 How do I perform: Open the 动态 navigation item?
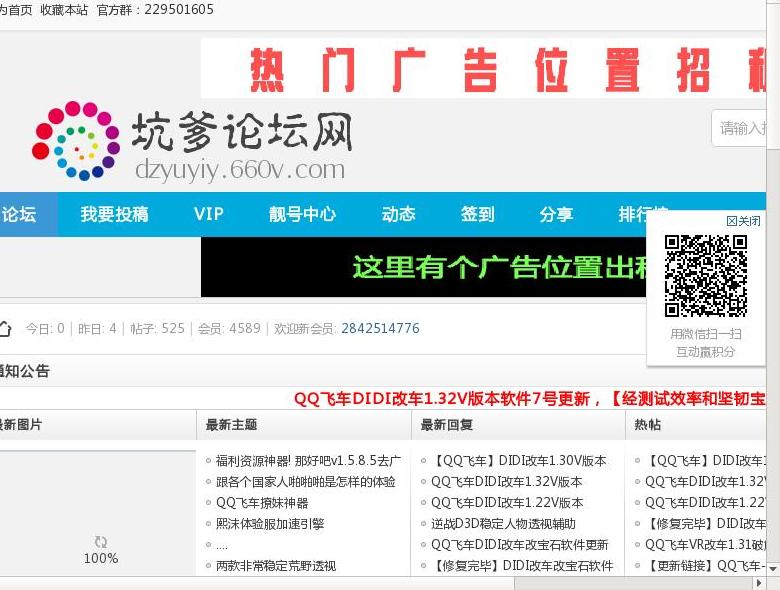point(398,214)
